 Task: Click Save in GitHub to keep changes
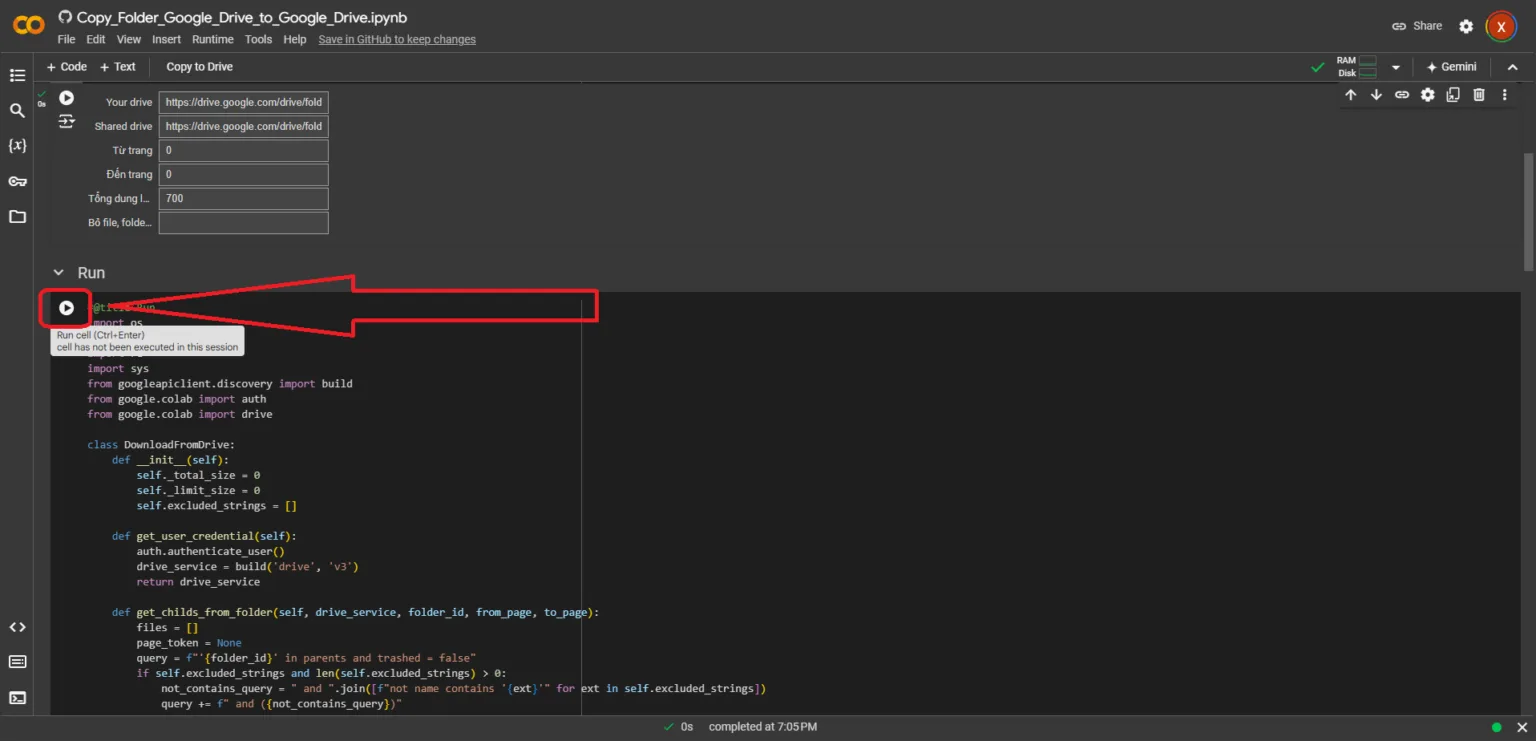(396, 39)
